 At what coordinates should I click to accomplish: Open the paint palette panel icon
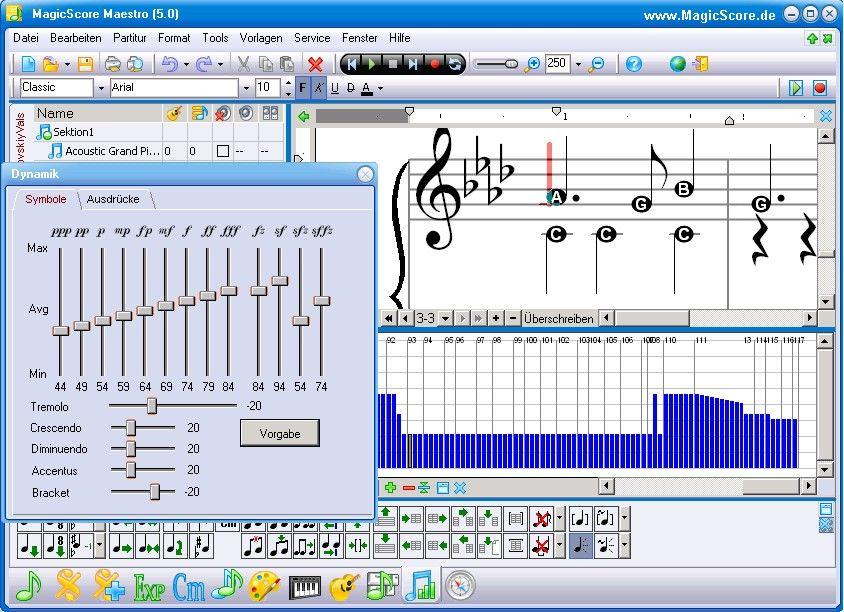(x=265, y=586)
